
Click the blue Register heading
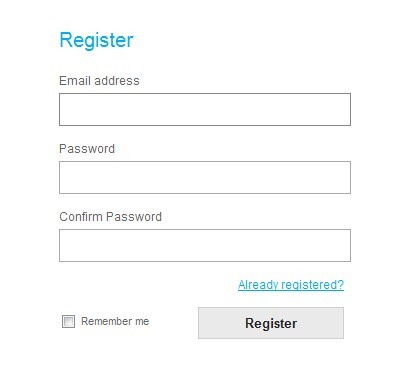96,40
